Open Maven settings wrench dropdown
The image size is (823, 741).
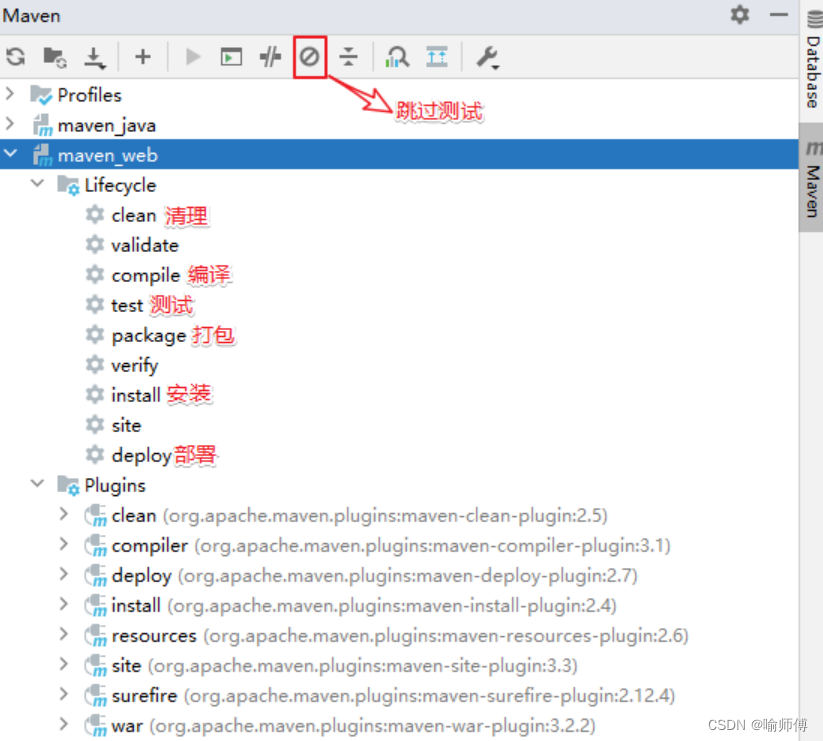(x=488, y=58)
